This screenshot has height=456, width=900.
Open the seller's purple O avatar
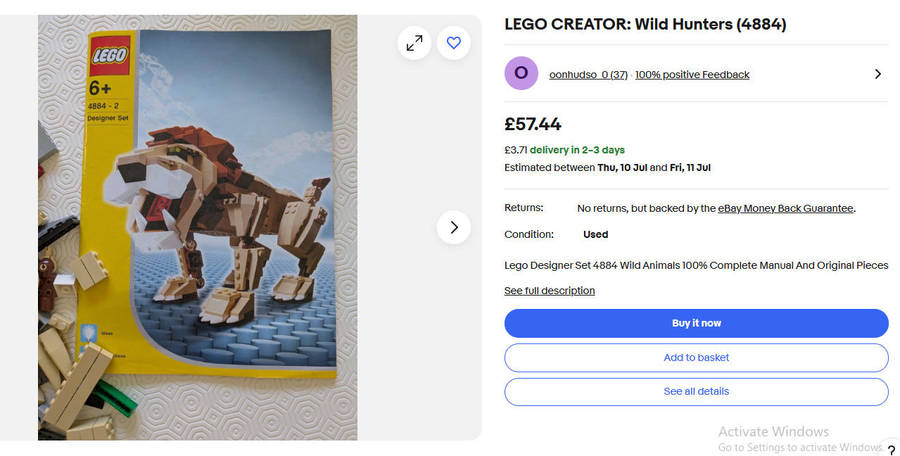[x=521, y=74]
